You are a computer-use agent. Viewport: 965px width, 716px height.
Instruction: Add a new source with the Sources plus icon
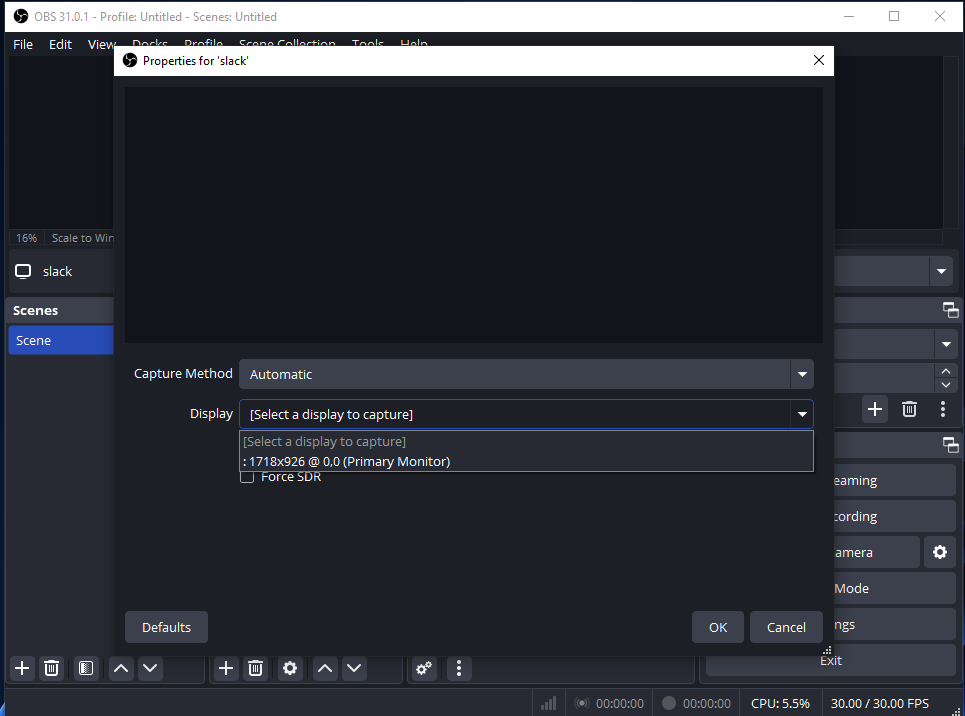click(x=226, y=668)
